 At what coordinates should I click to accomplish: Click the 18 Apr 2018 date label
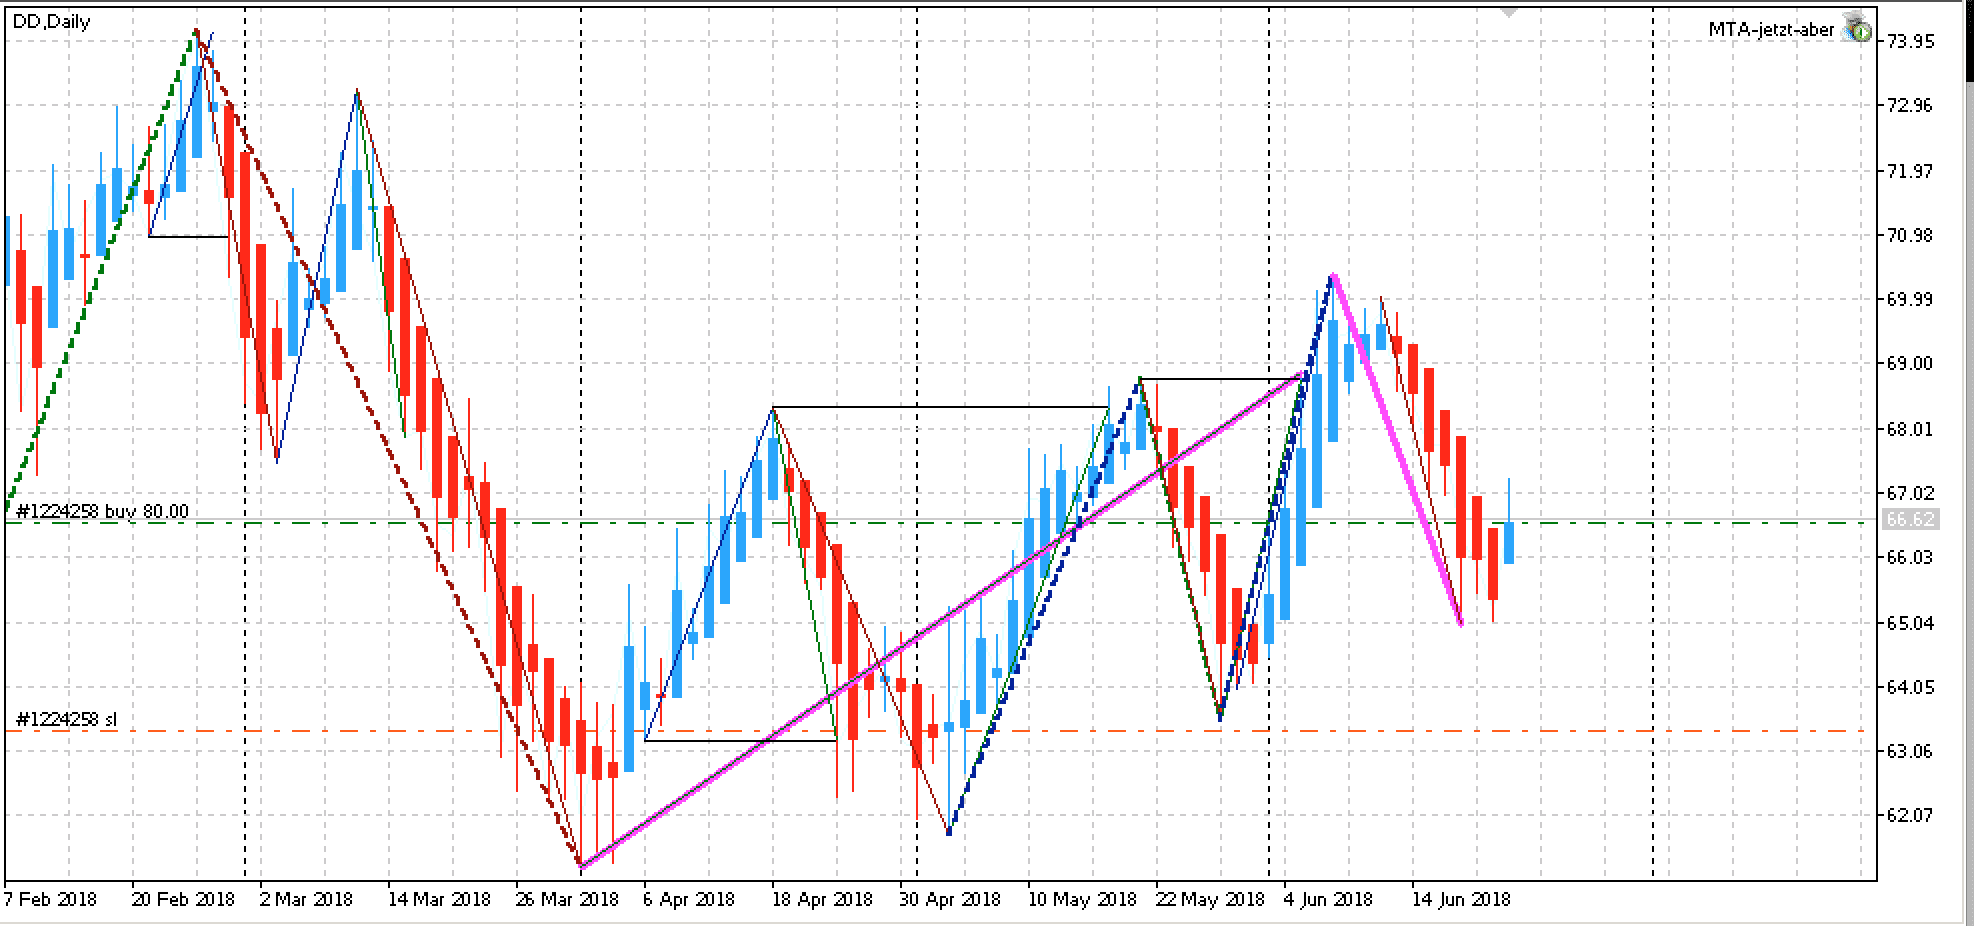click(823, 899)
